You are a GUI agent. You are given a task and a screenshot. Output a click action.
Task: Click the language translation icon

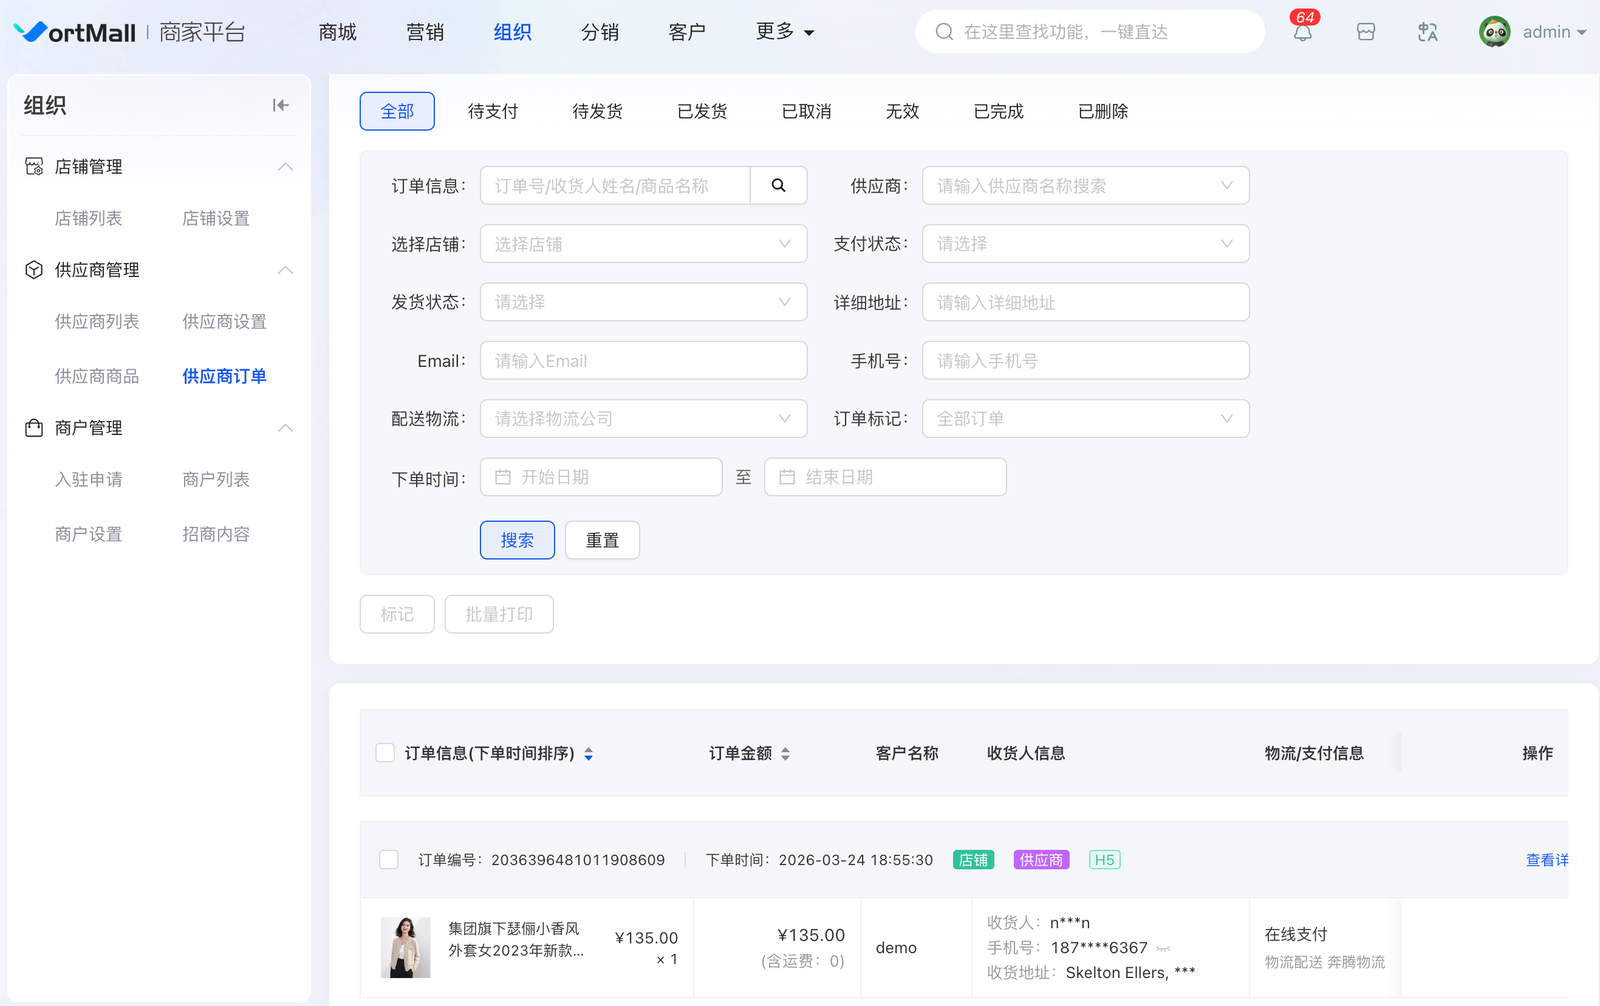pos(1428,32)
